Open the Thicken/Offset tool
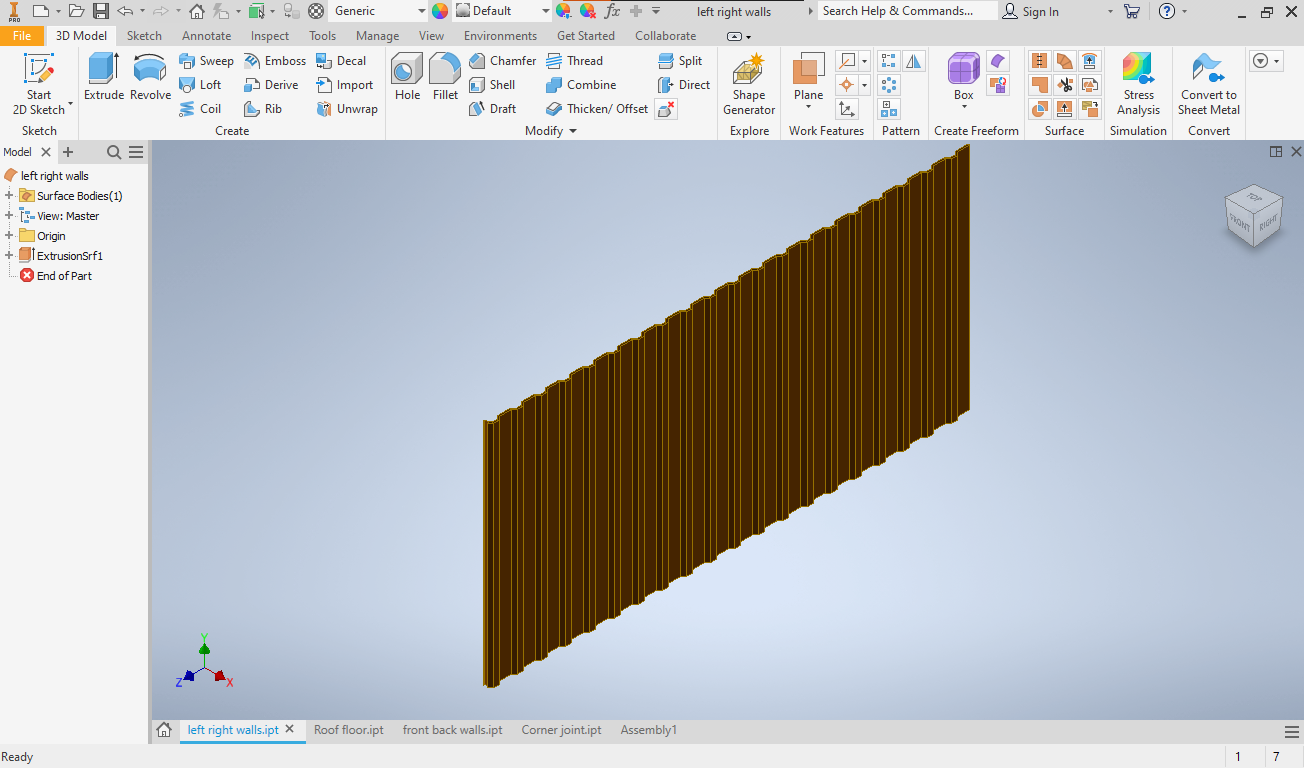1304x768 pixels. point(597,109)
